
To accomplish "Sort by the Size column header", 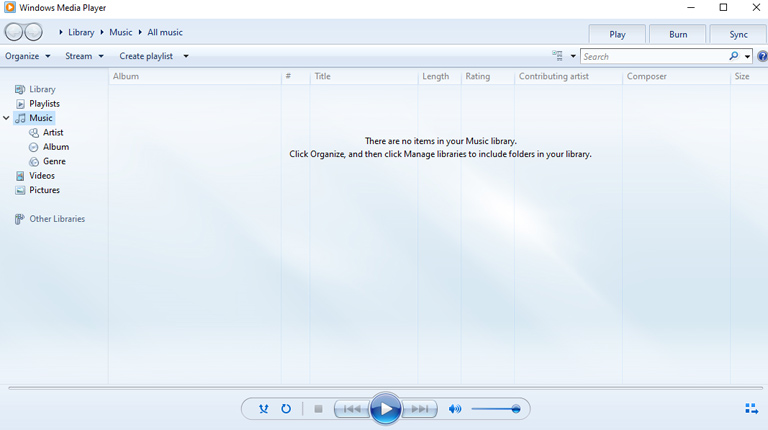I will tap(749, 76).
